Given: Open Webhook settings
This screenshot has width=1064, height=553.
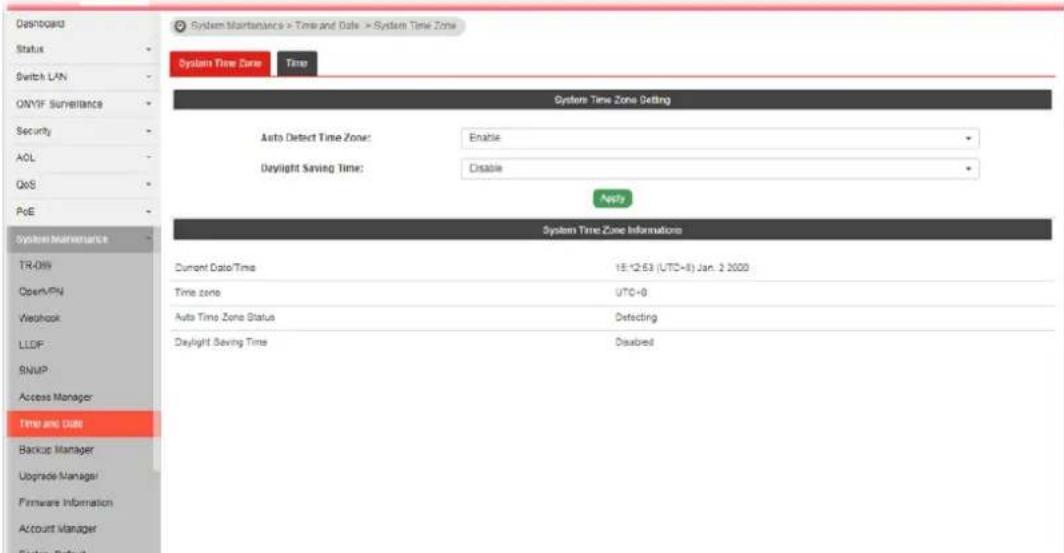Looking at the screenshot, I should click(39, 318).
